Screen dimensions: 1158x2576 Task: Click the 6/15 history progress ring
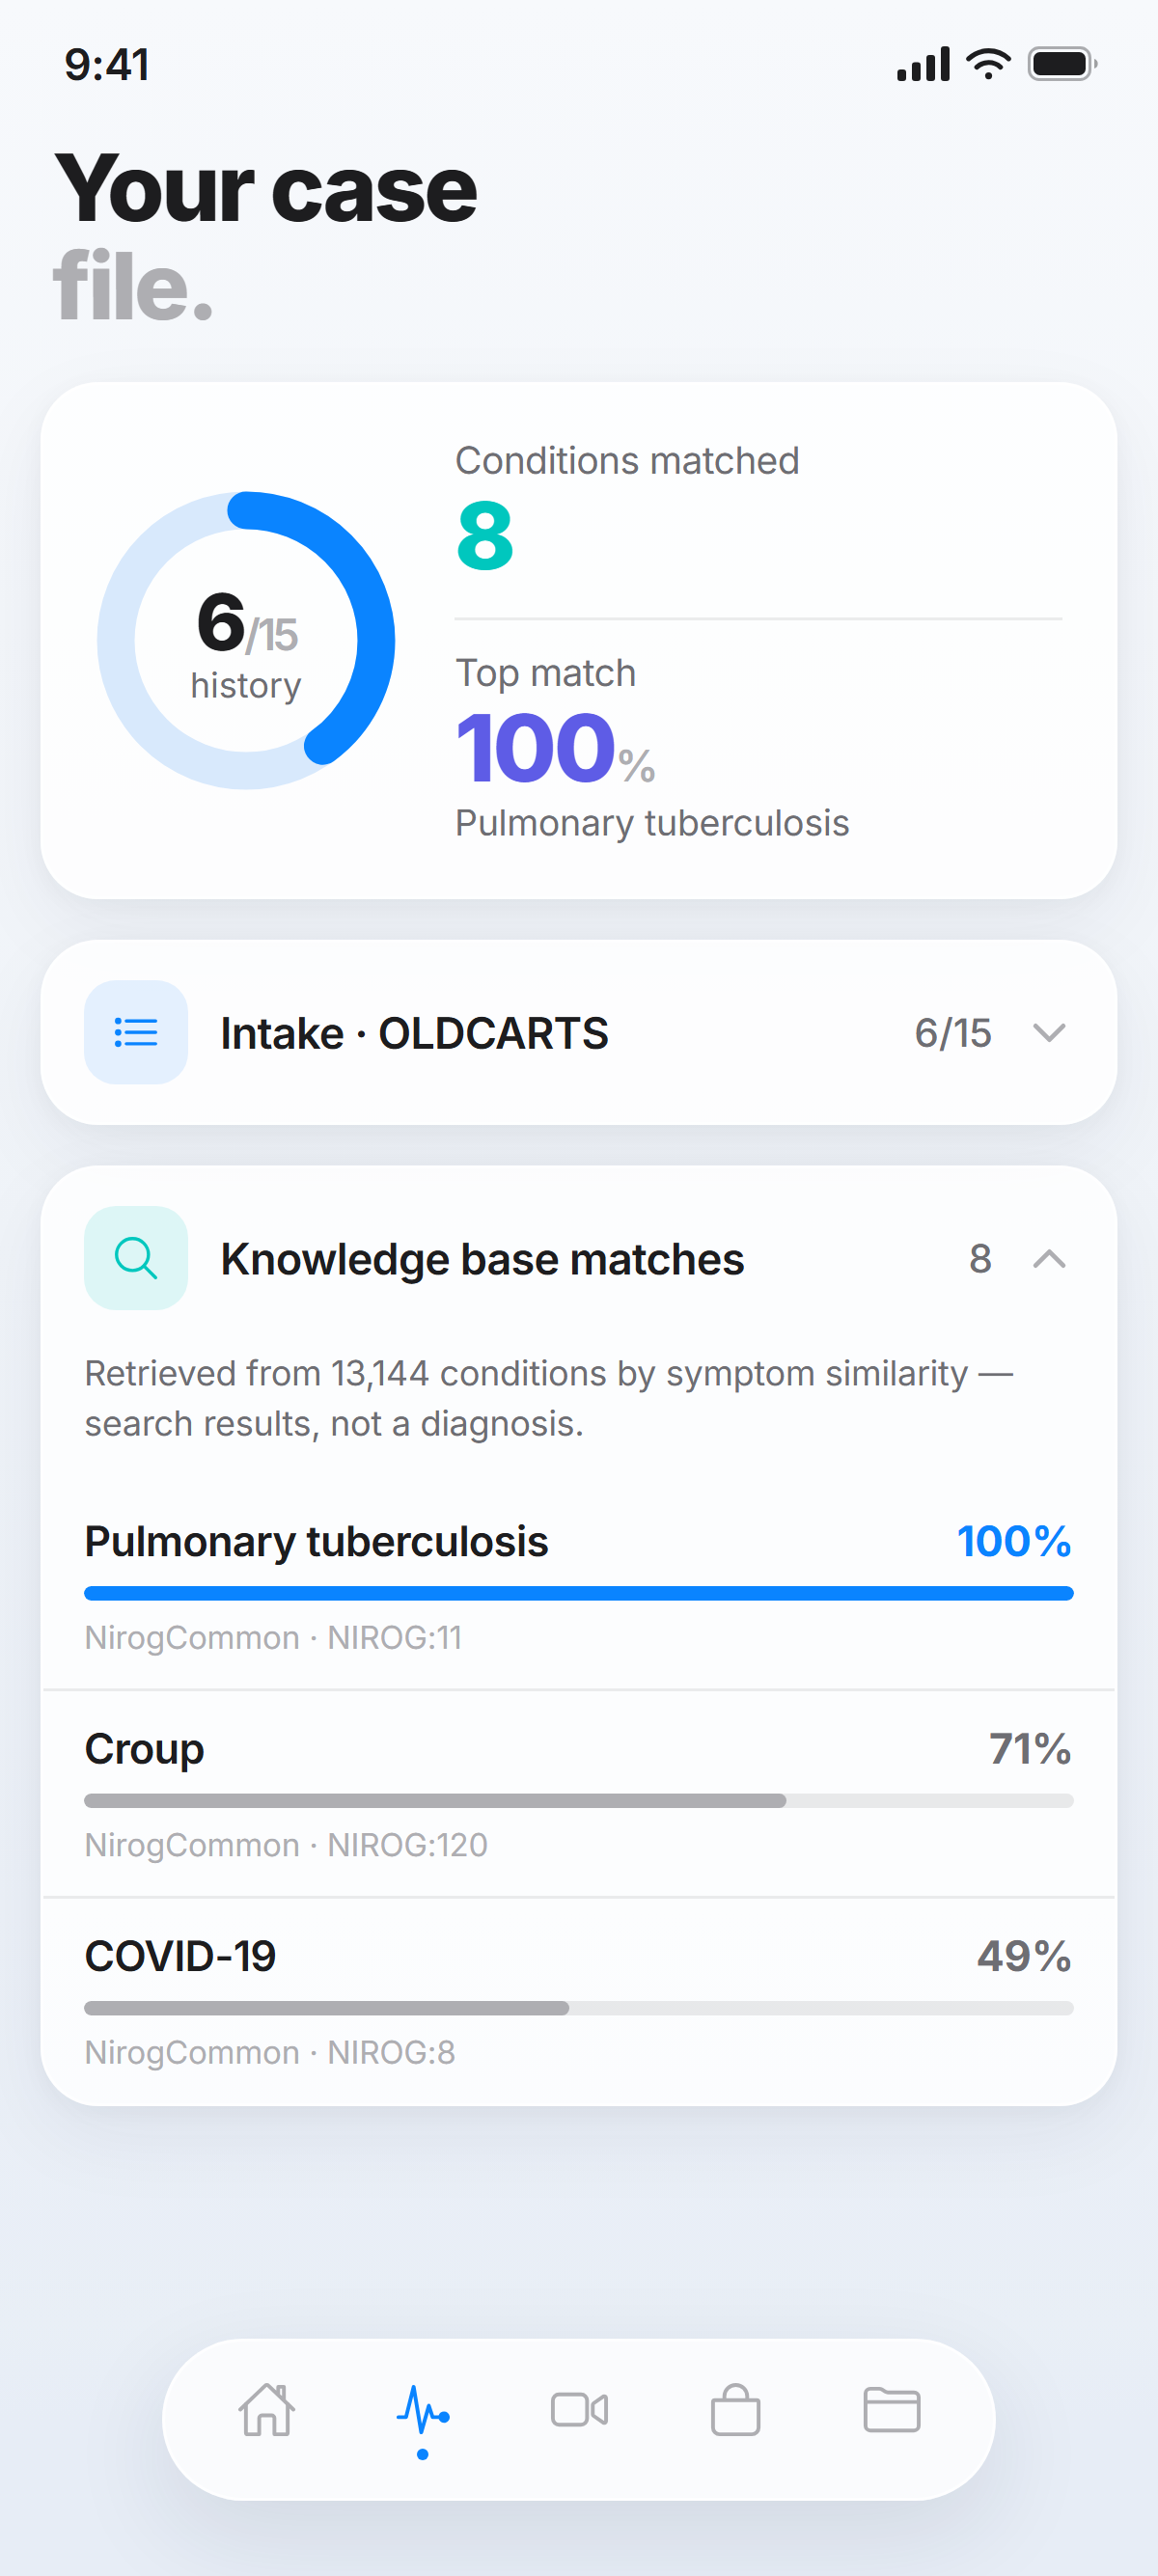click(x=246, y=640)
